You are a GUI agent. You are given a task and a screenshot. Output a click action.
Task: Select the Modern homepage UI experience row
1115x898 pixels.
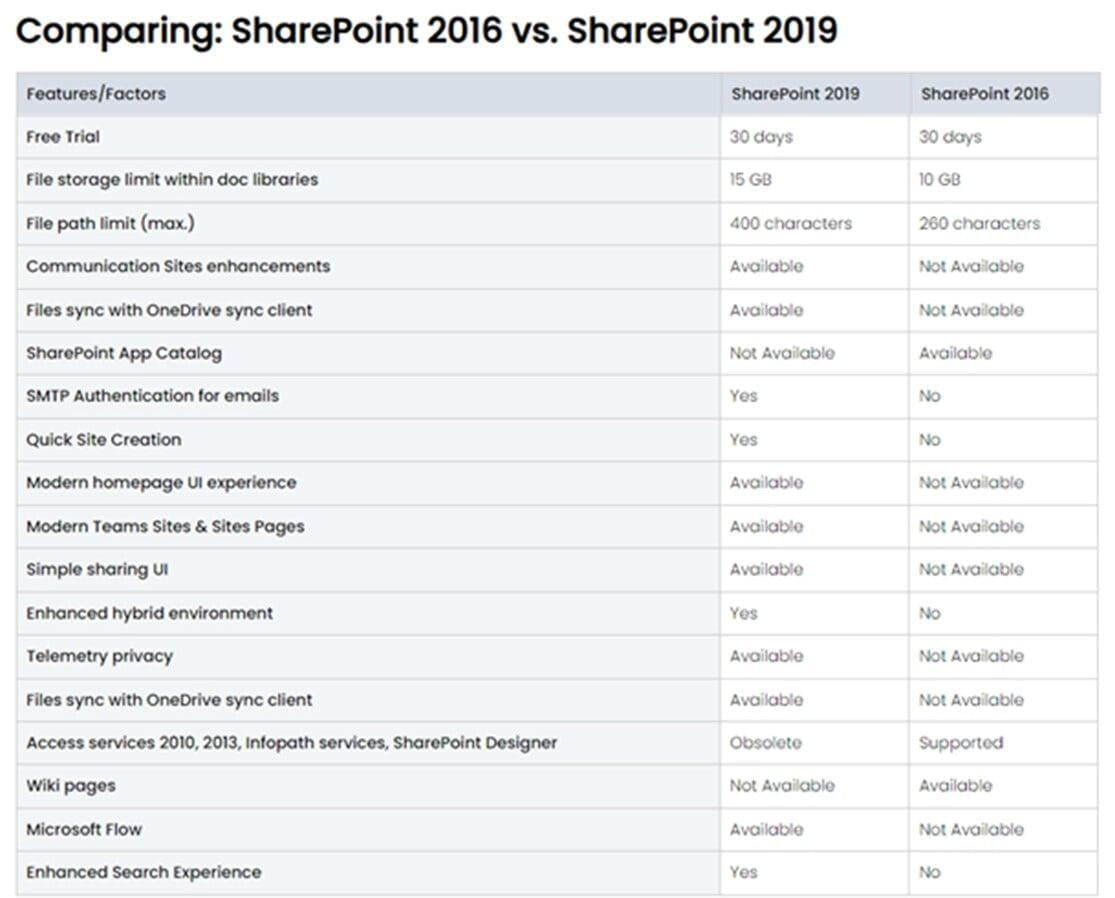pos(557,483)
